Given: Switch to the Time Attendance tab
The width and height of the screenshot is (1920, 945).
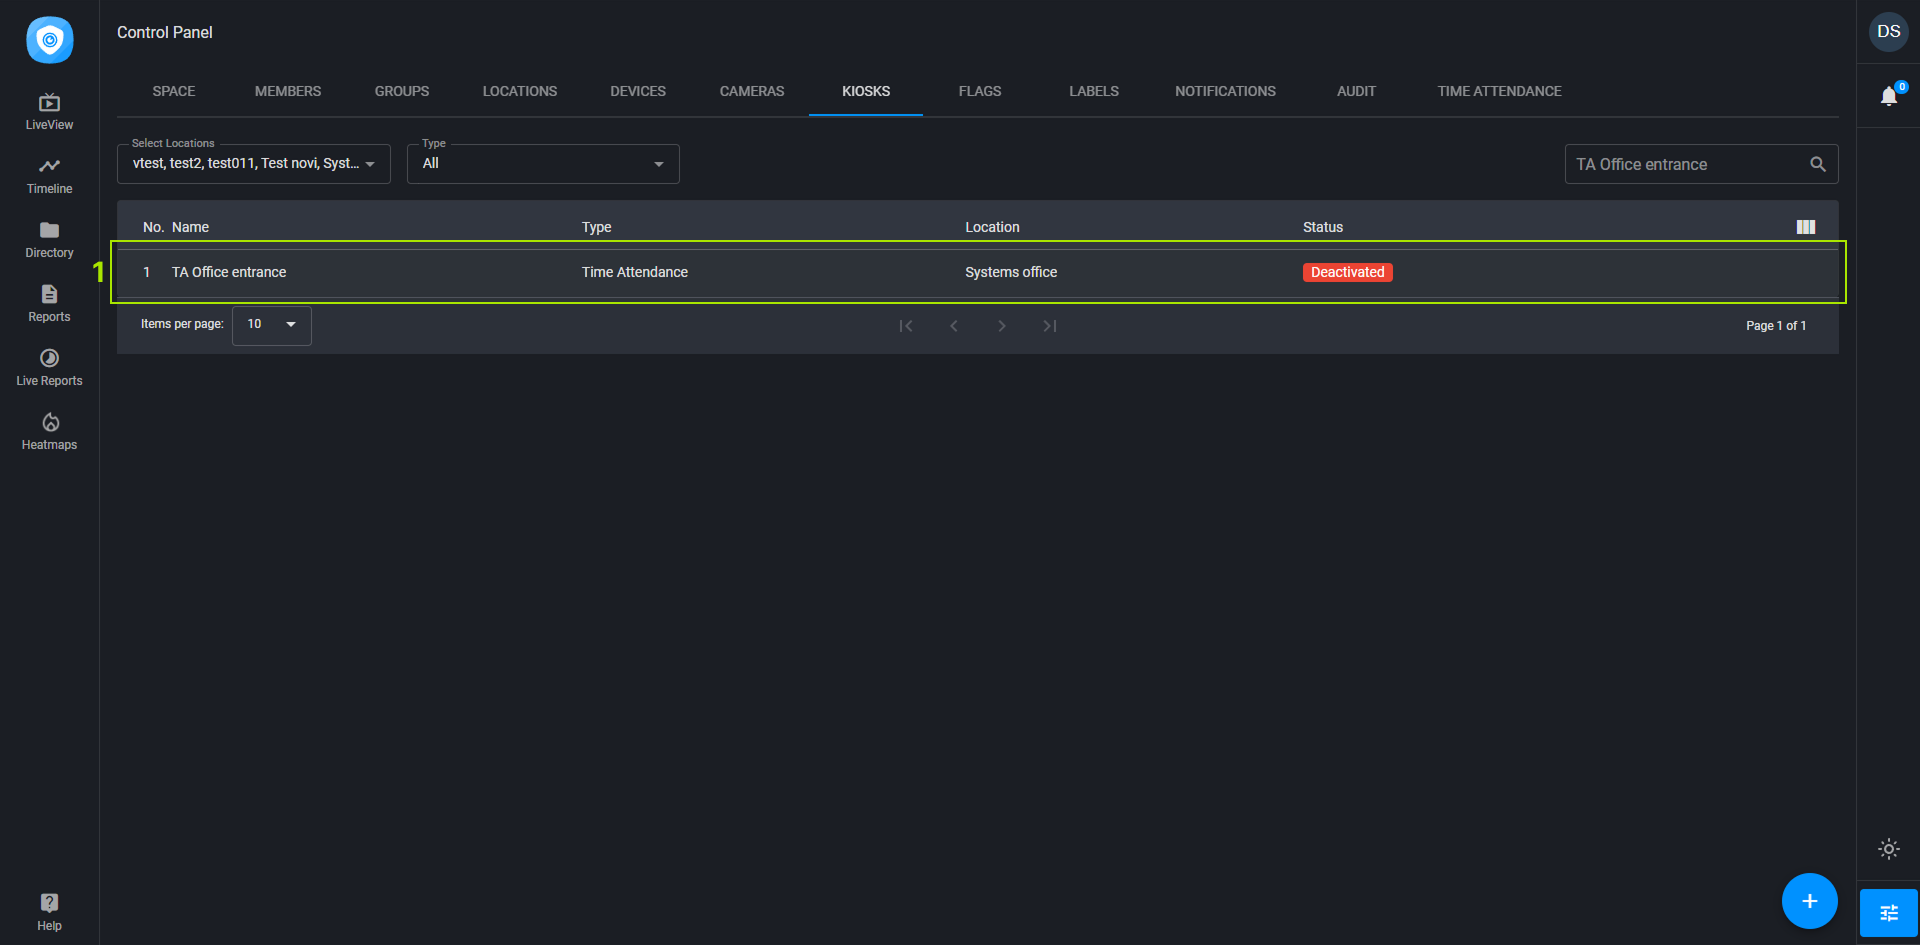Looking at the screenshot, I should coord(1498,91).
